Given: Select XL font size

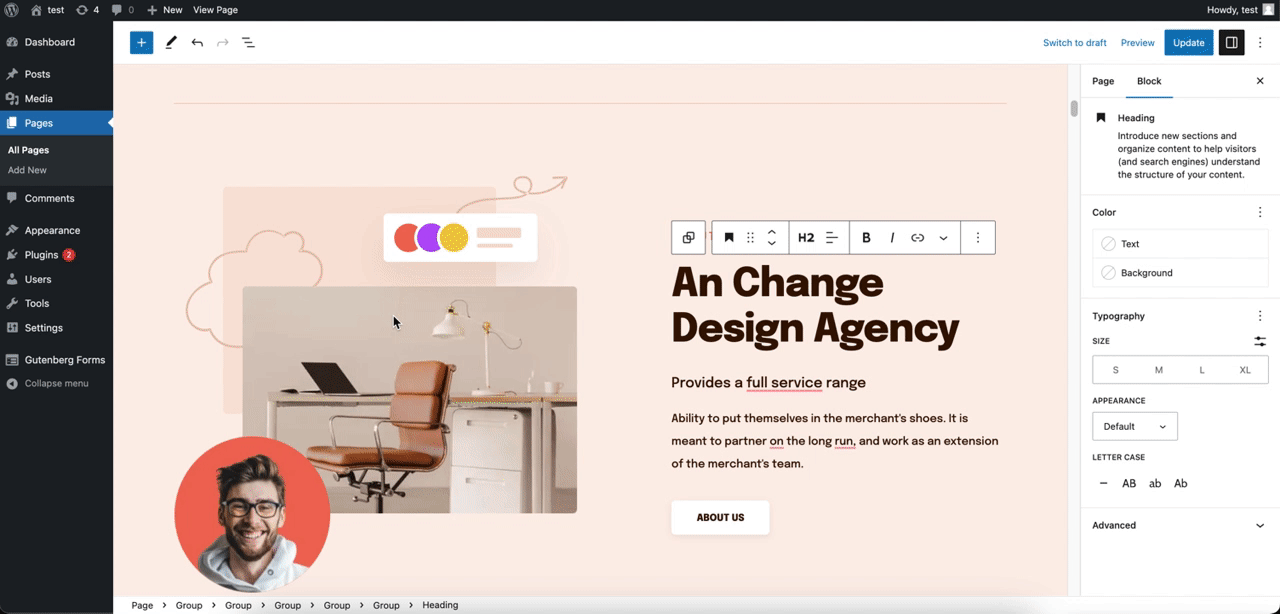Looking at the screenshot, I should [x=1245, y=370].
